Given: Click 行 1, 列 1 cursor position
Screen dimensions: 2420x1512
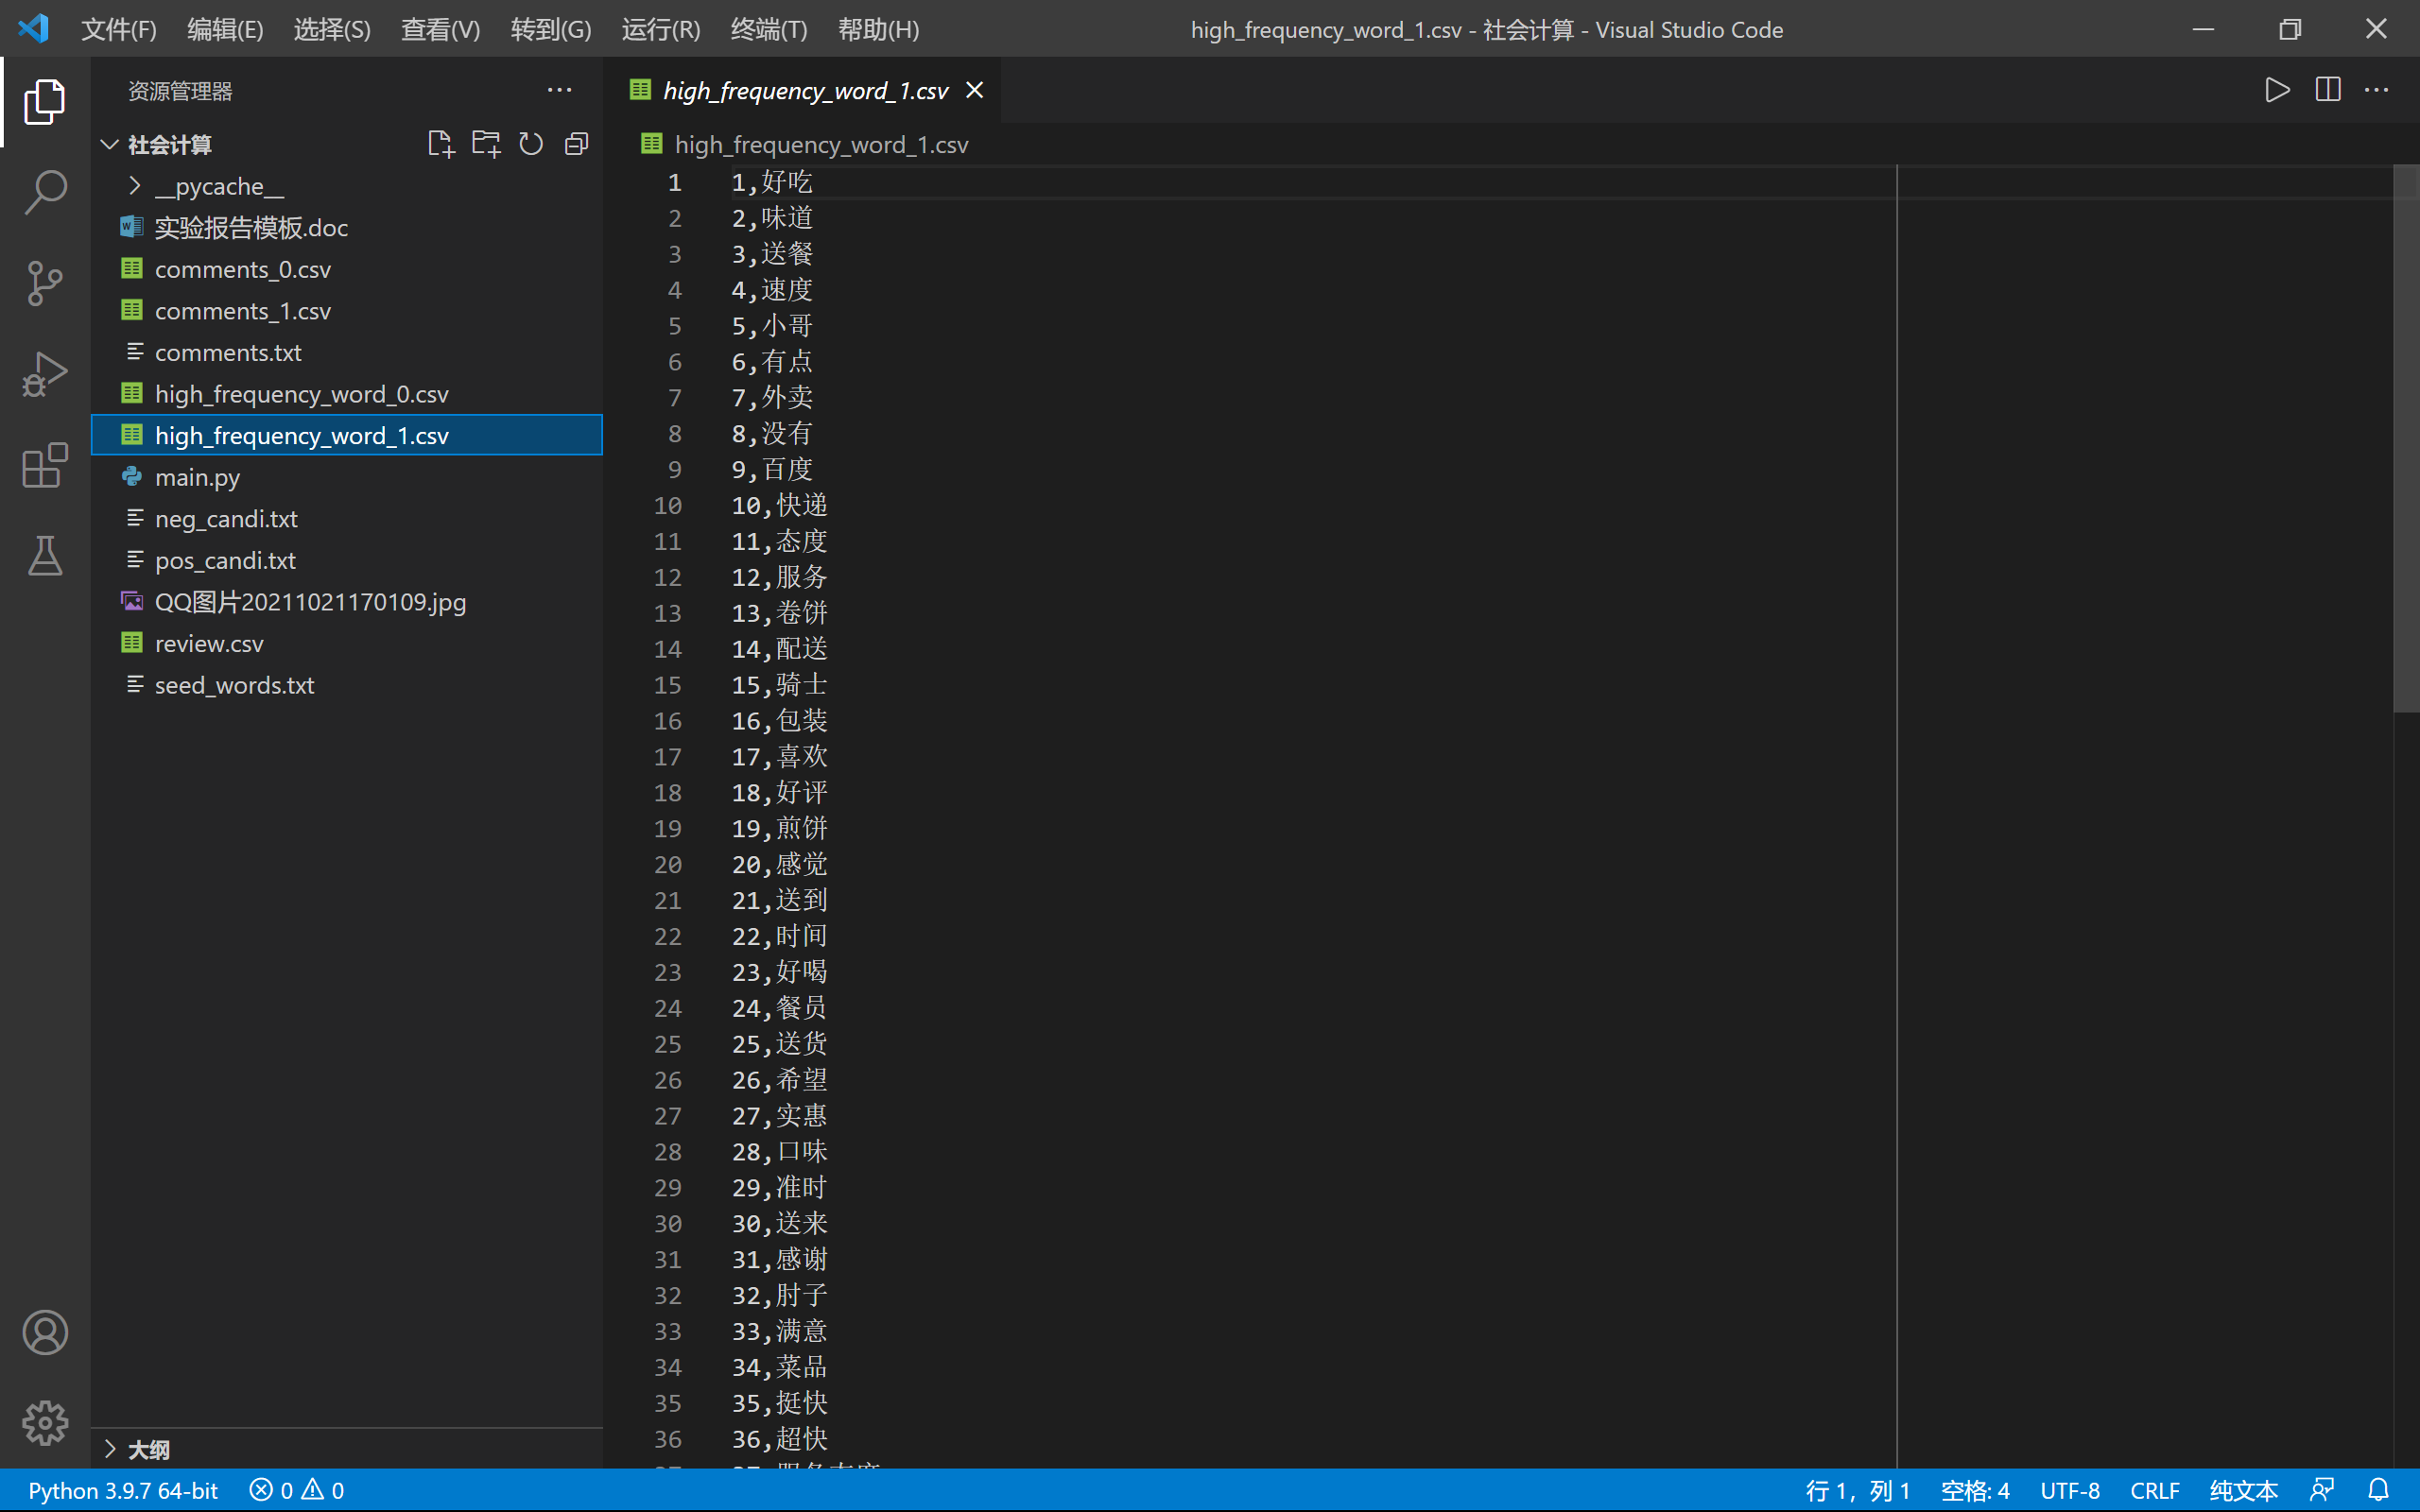Looking at the screenshot, I should (1857, 1490).
